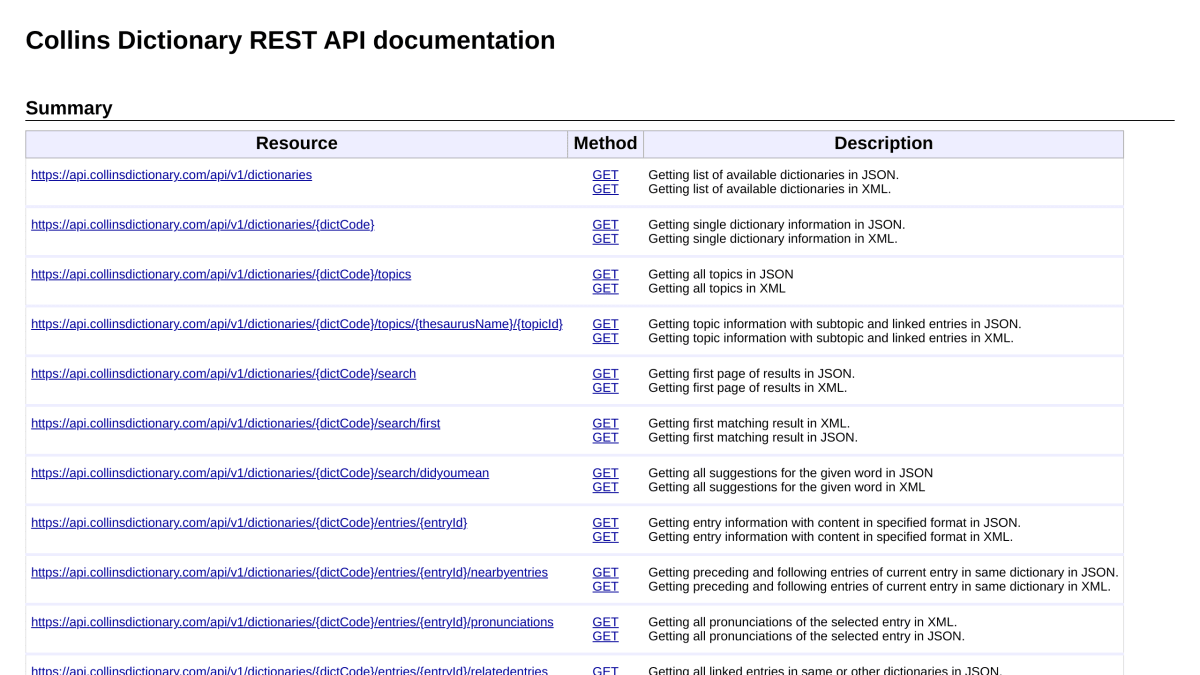The image size is (1200, 675).
Task: Click GET for all pronunciations in XML
Action: (605, 622)
